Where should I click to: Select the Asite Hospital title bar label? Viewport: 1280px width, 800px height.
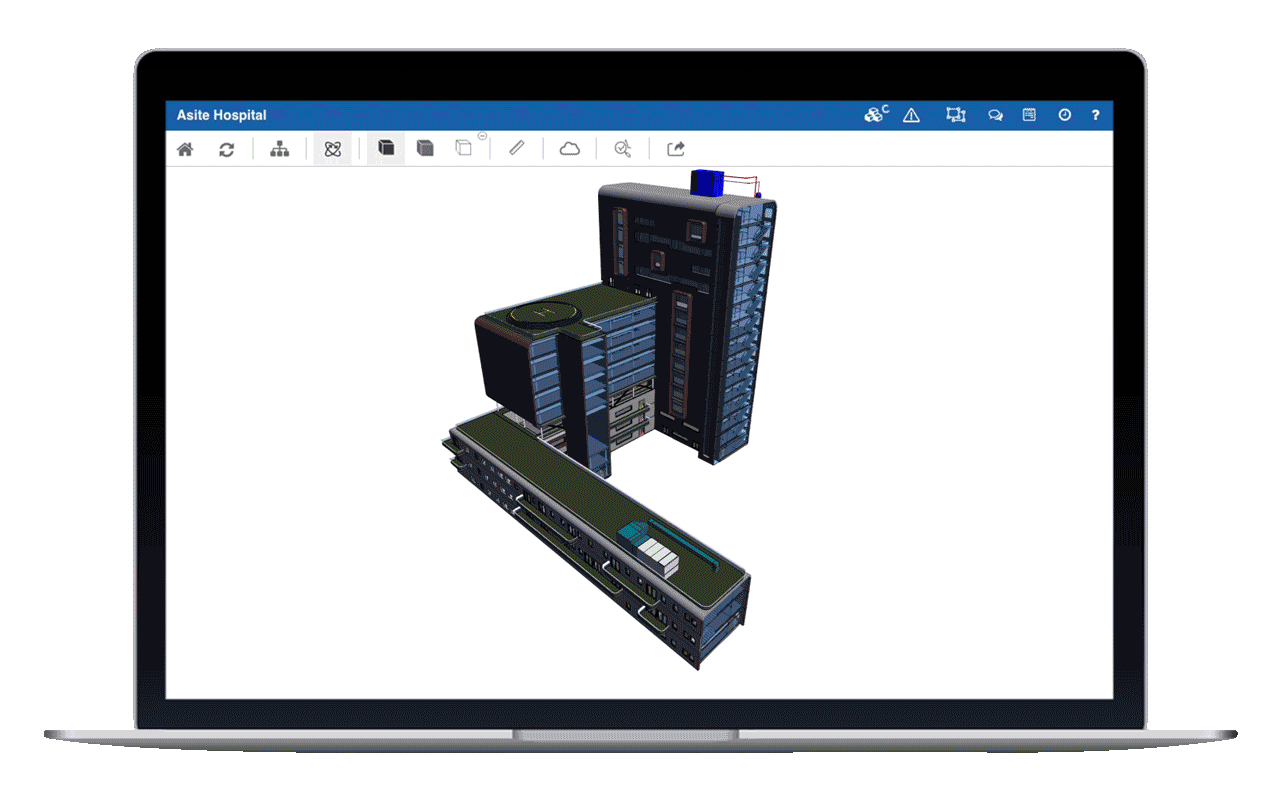coord(221,114)
